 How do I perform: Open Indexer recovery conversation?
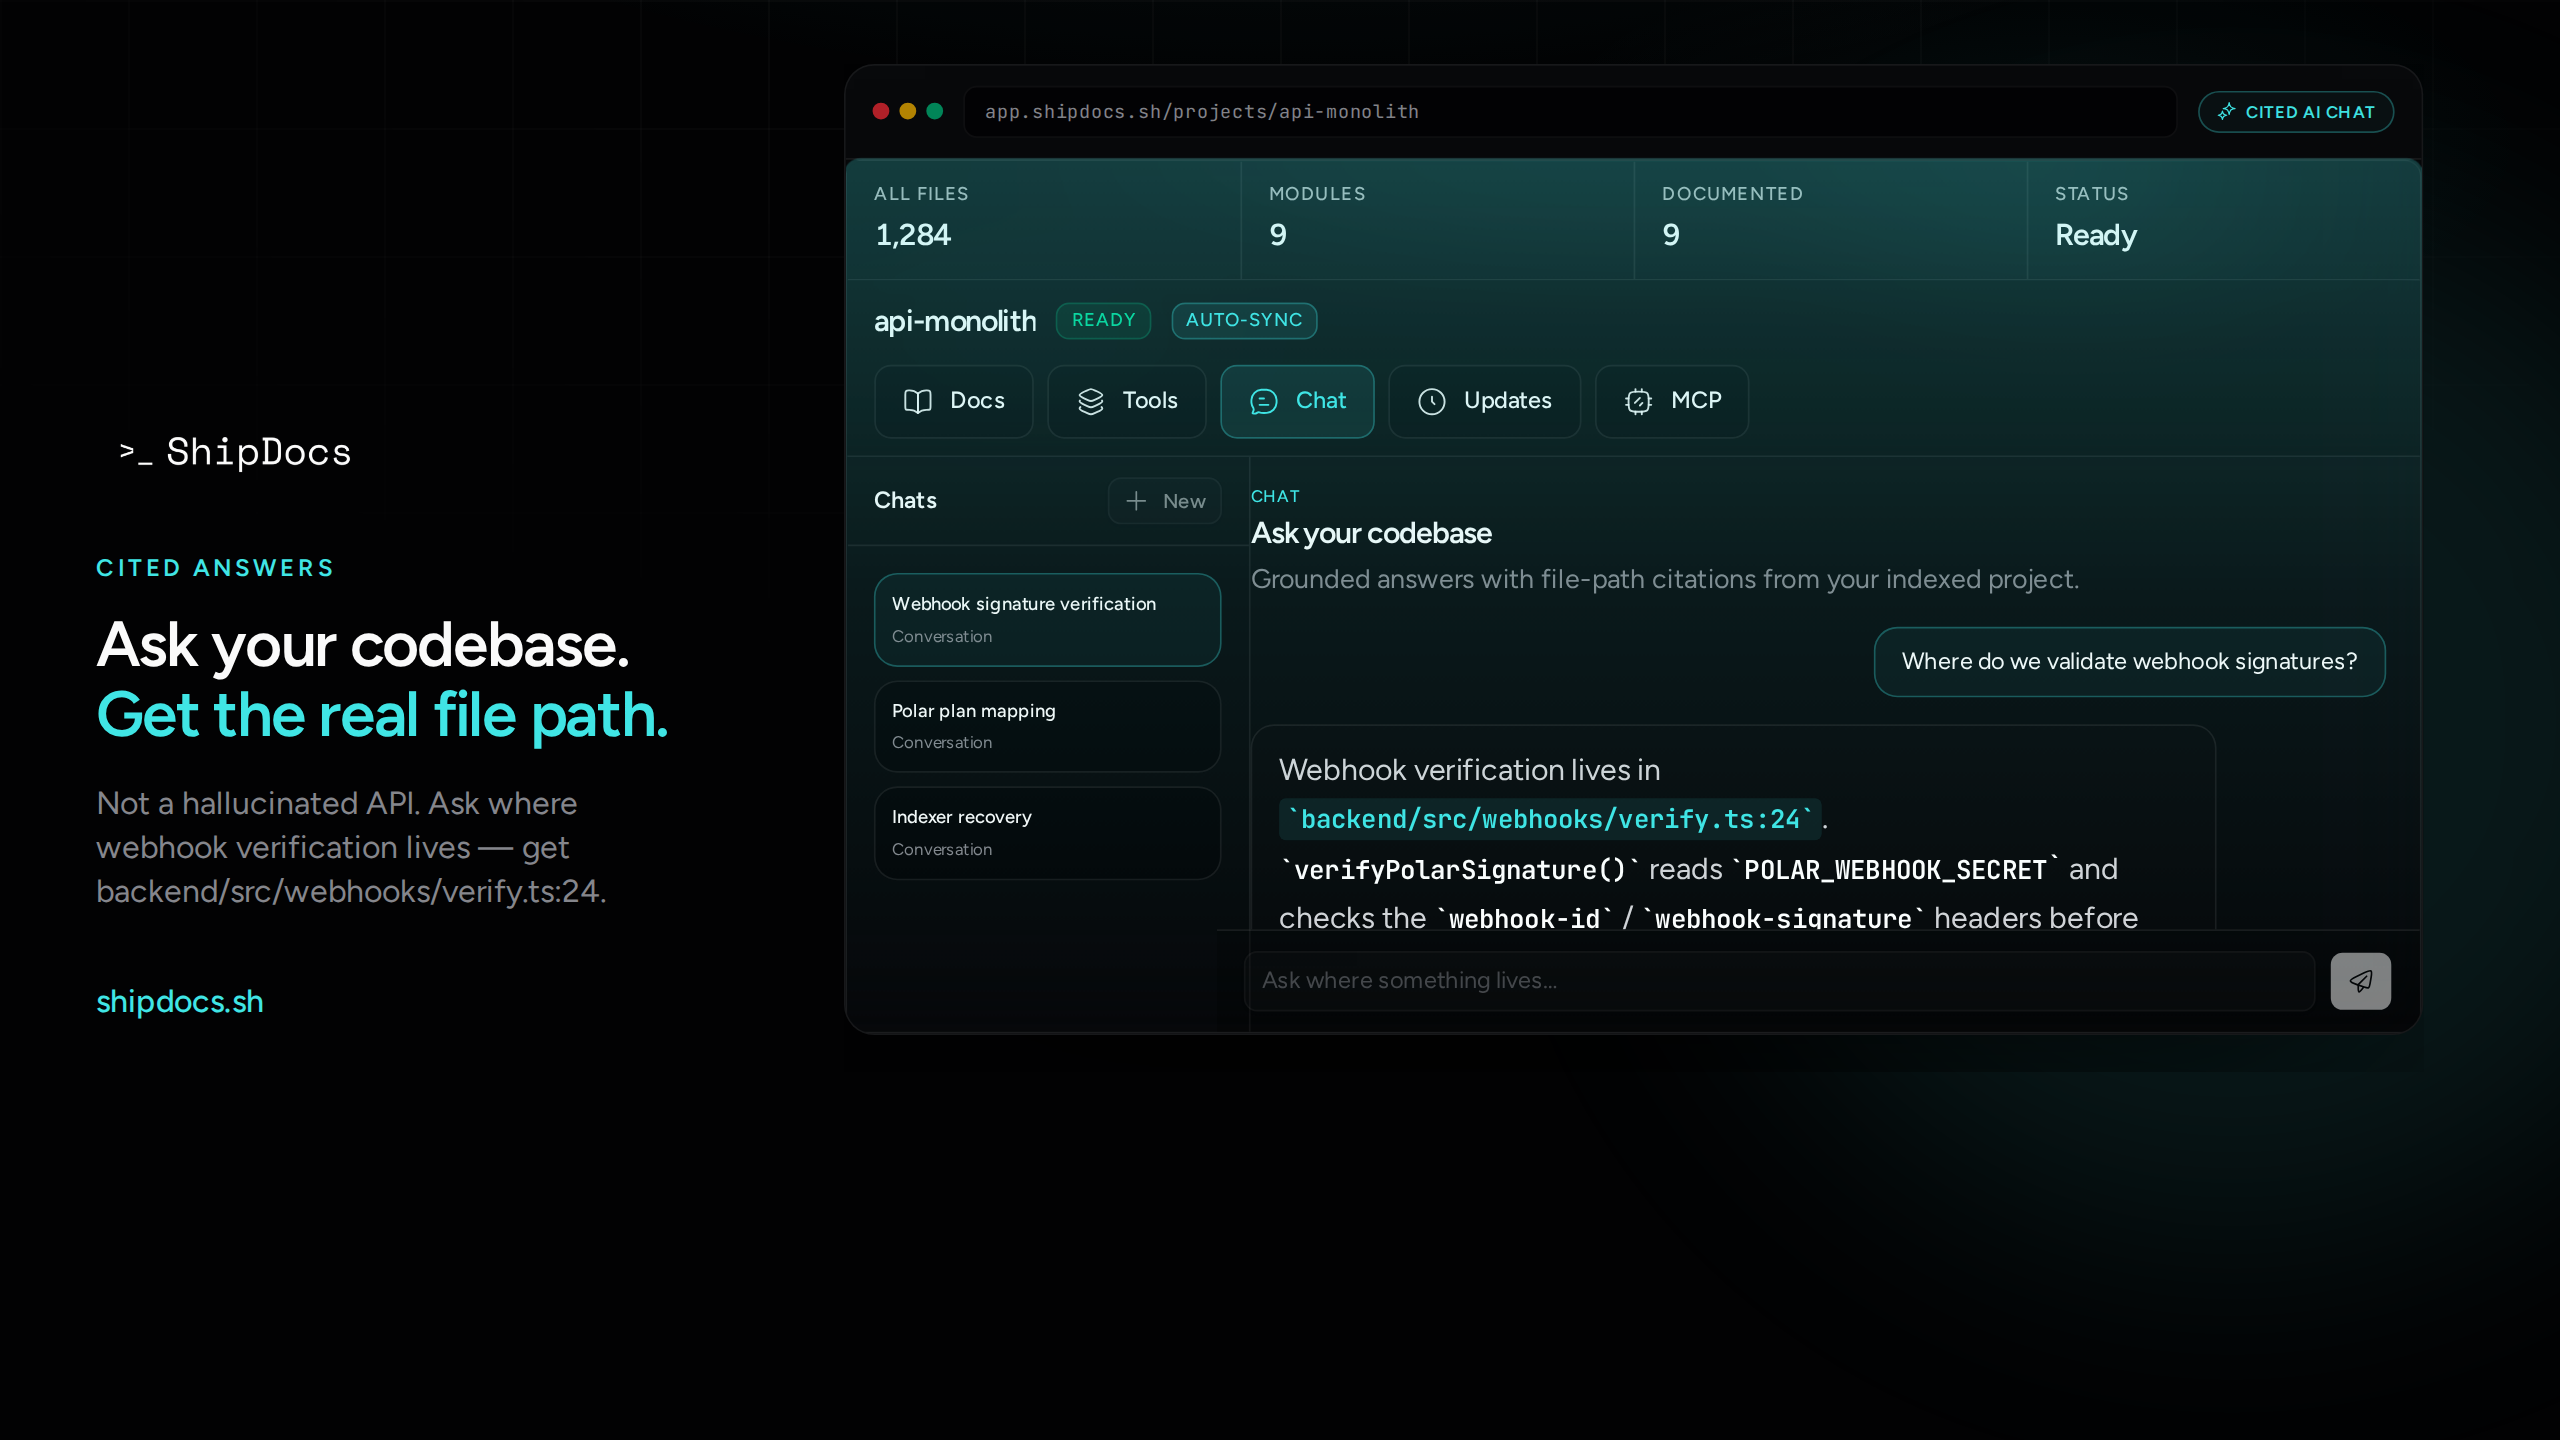tap(1047, 833)
